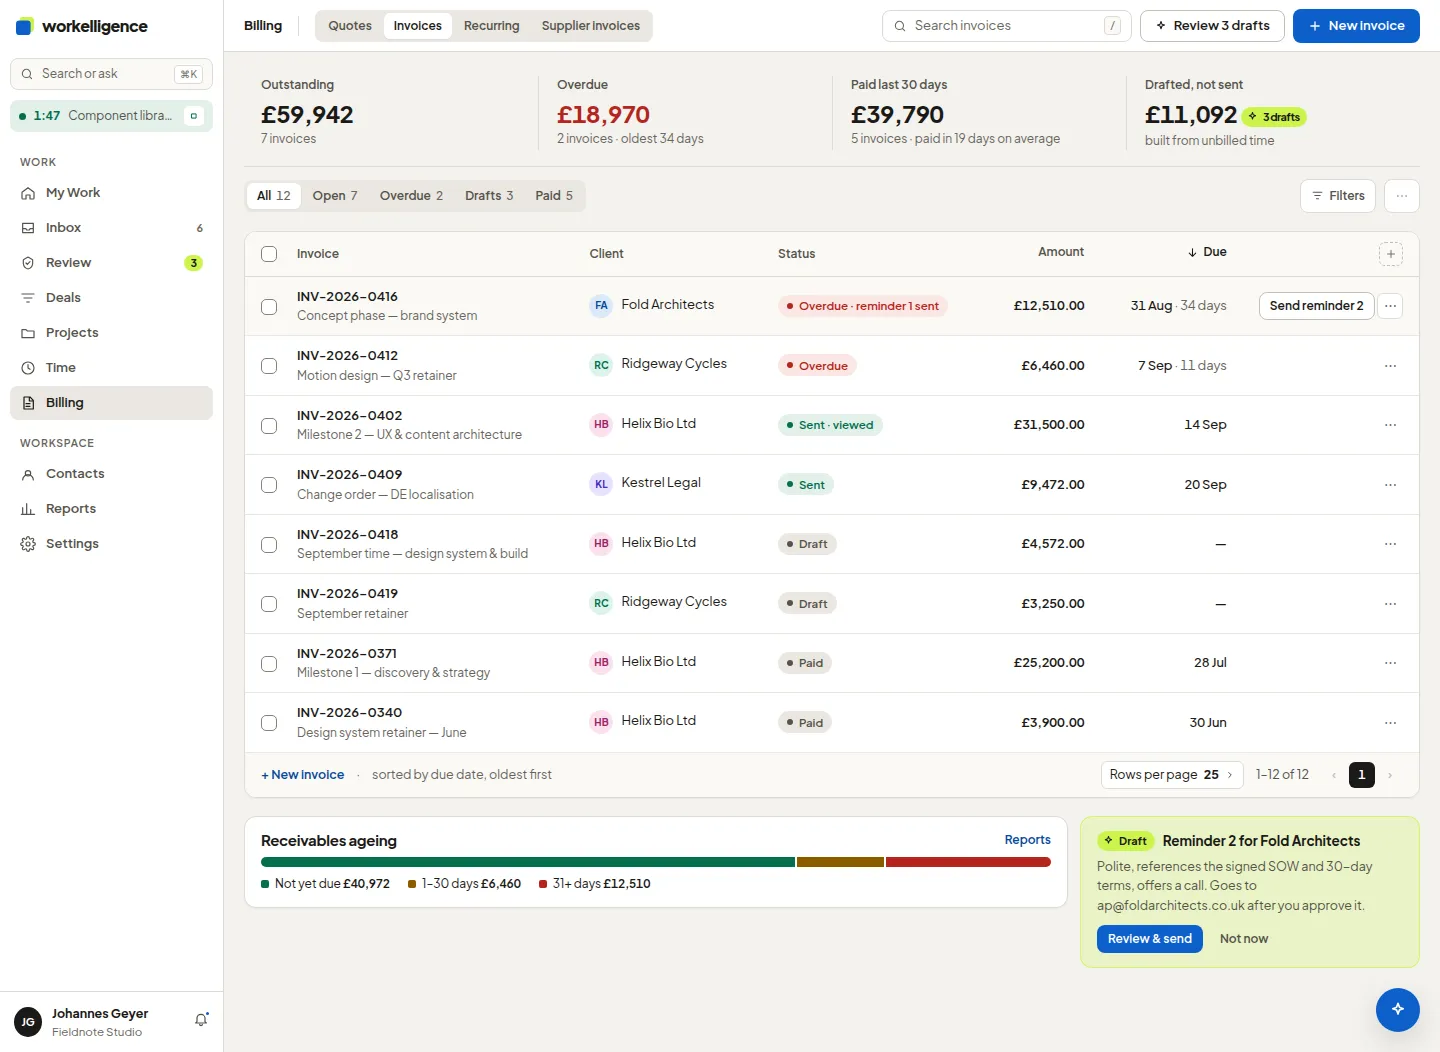
Task: Select the INV-2026-0418 row checkbox
Action: coord(269,545)
